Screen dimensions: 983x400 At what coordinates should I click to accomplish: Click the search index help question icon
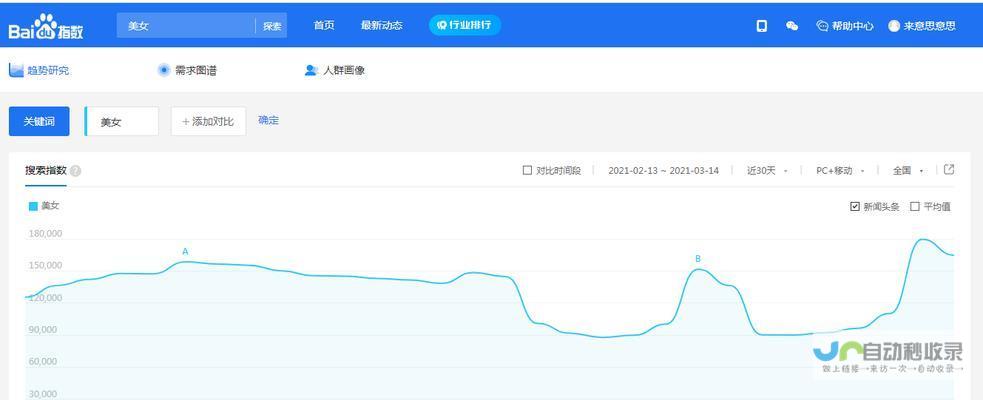click(x=75, y=171)
